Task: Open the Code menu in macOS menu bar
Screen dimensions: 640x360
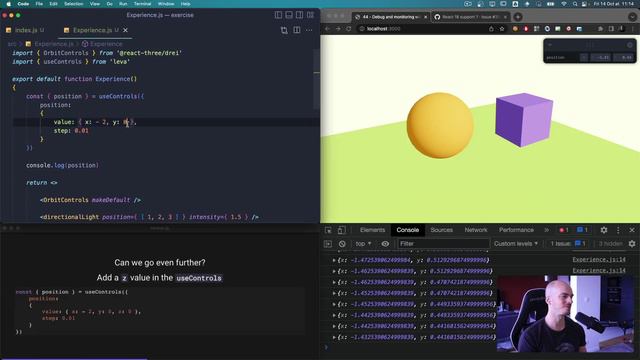Action: (23, 4)
